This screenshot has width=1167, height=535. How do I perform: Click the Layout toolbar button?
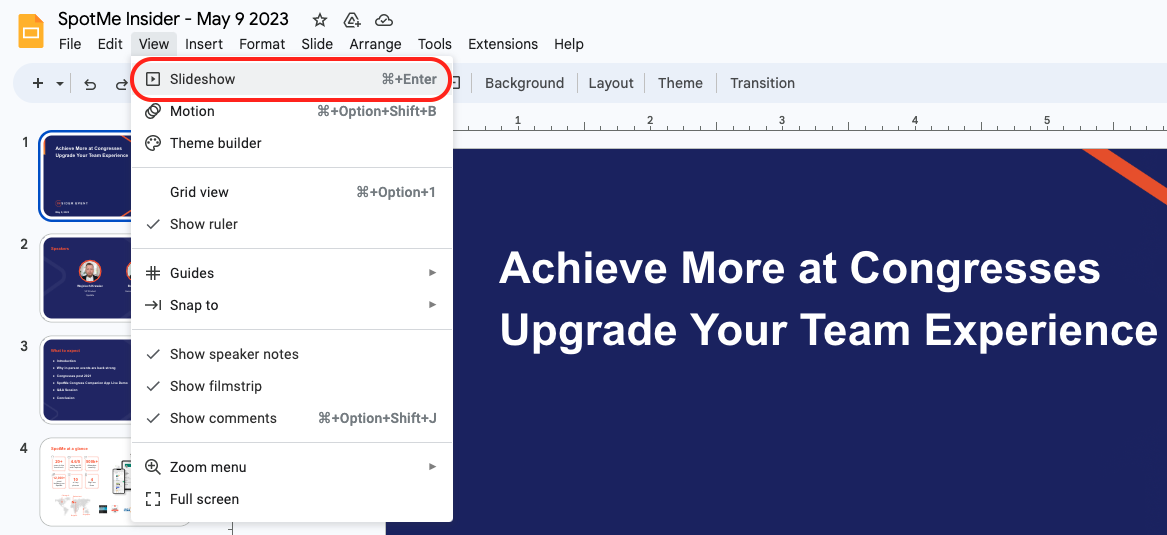pyautogui.click(x=610, y=83)
